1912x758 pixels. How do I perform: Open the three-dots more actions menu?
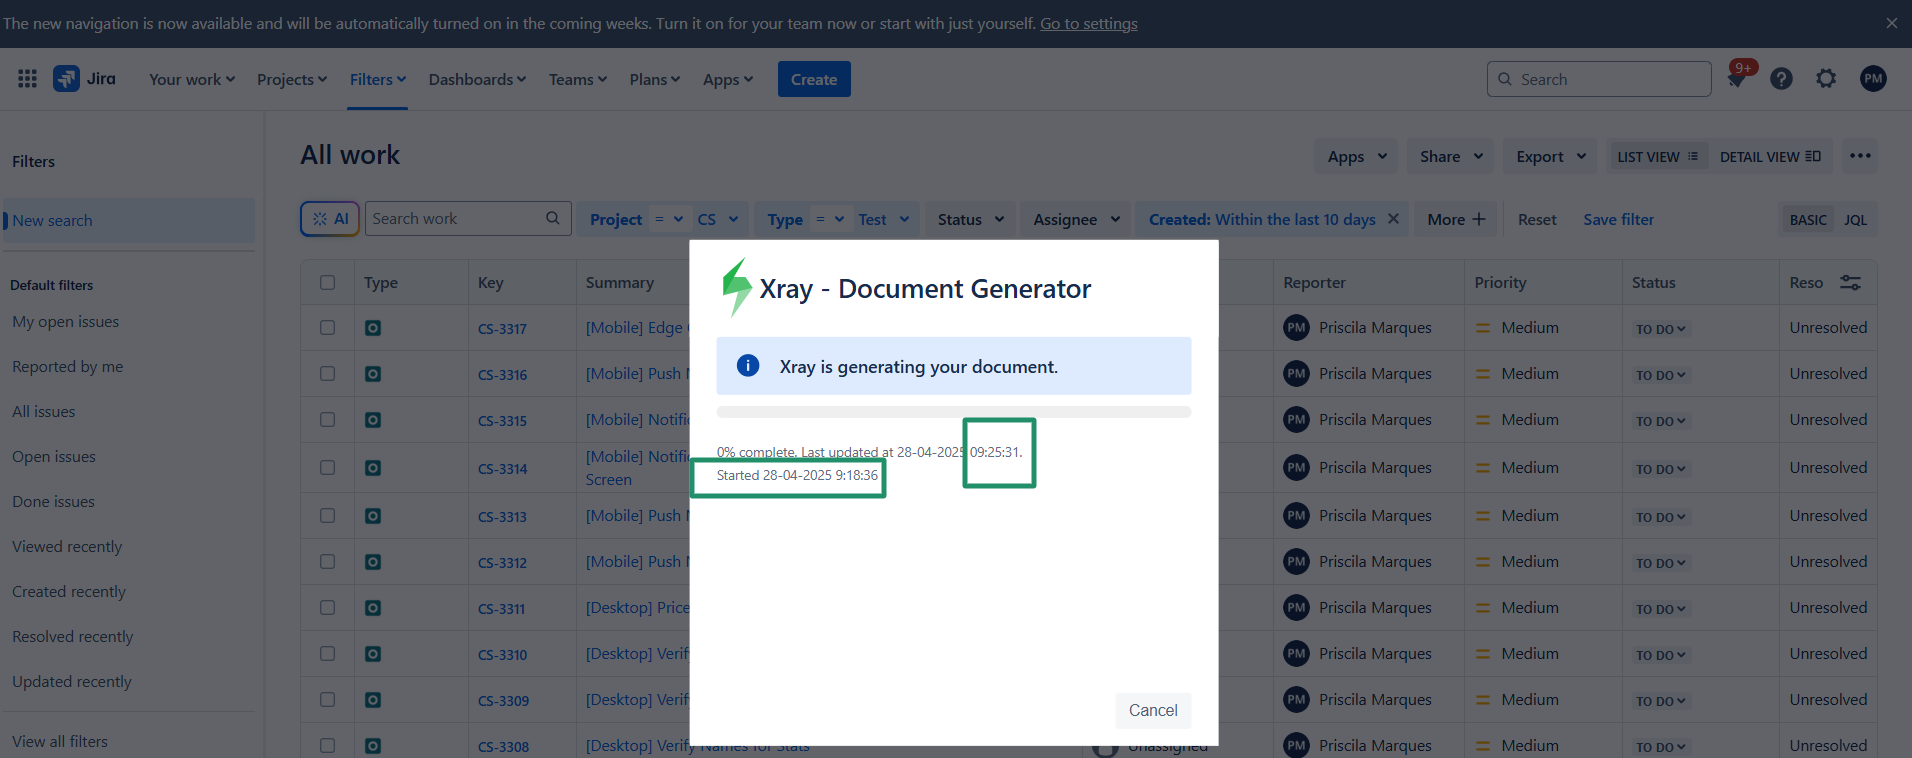(x=1860, y=156)
